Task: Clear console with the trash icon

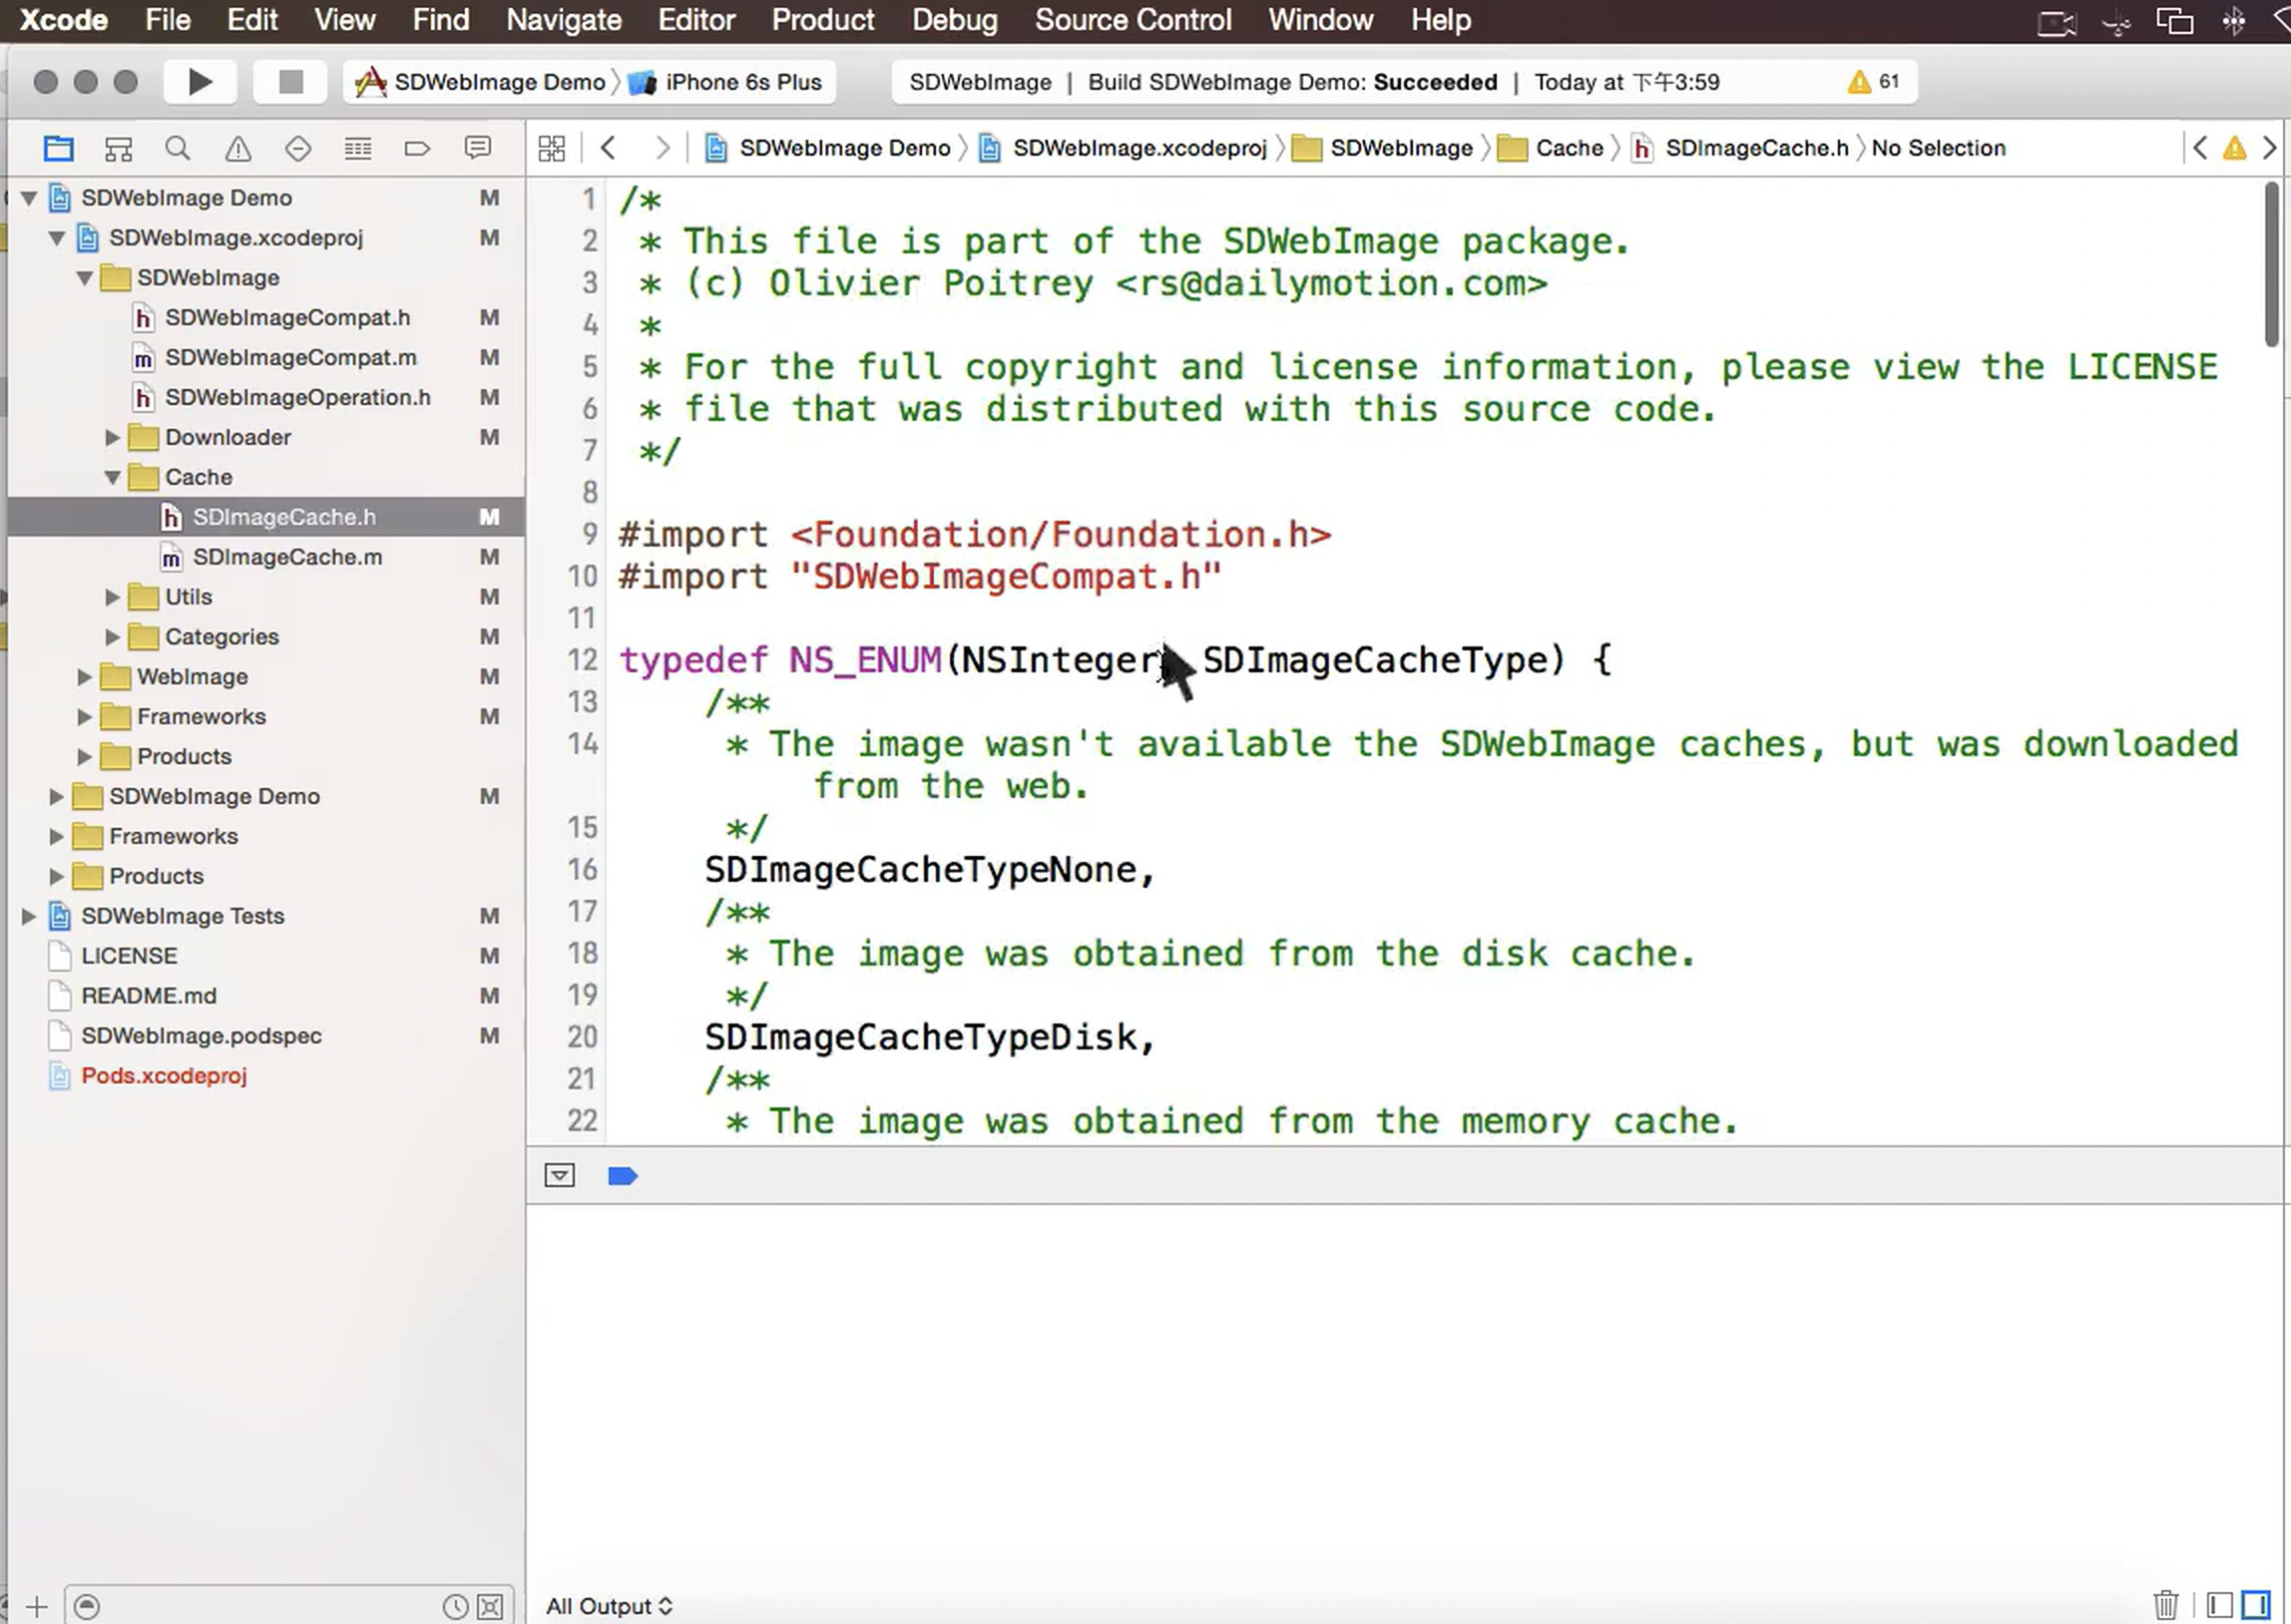Action: [x=2165, y=1604]
